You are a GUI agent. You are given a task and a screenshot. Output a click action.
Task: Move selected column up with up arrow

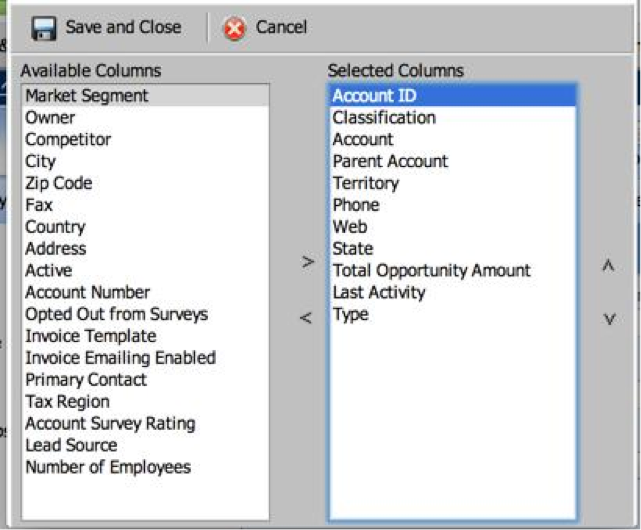click(608, 265)
